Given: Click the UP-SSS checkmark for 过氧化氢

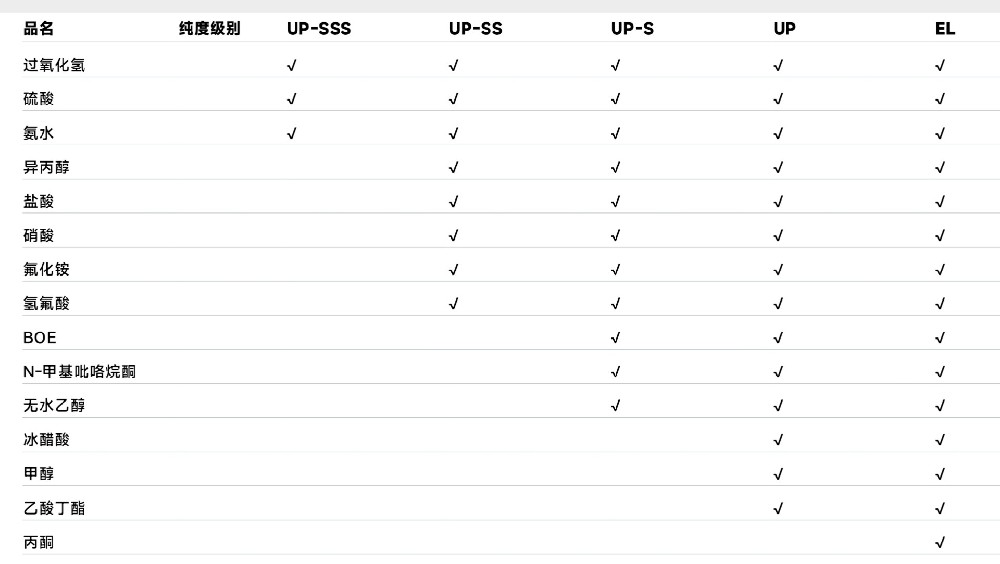Looking at the screenshot, I should (x=291, y=66).
